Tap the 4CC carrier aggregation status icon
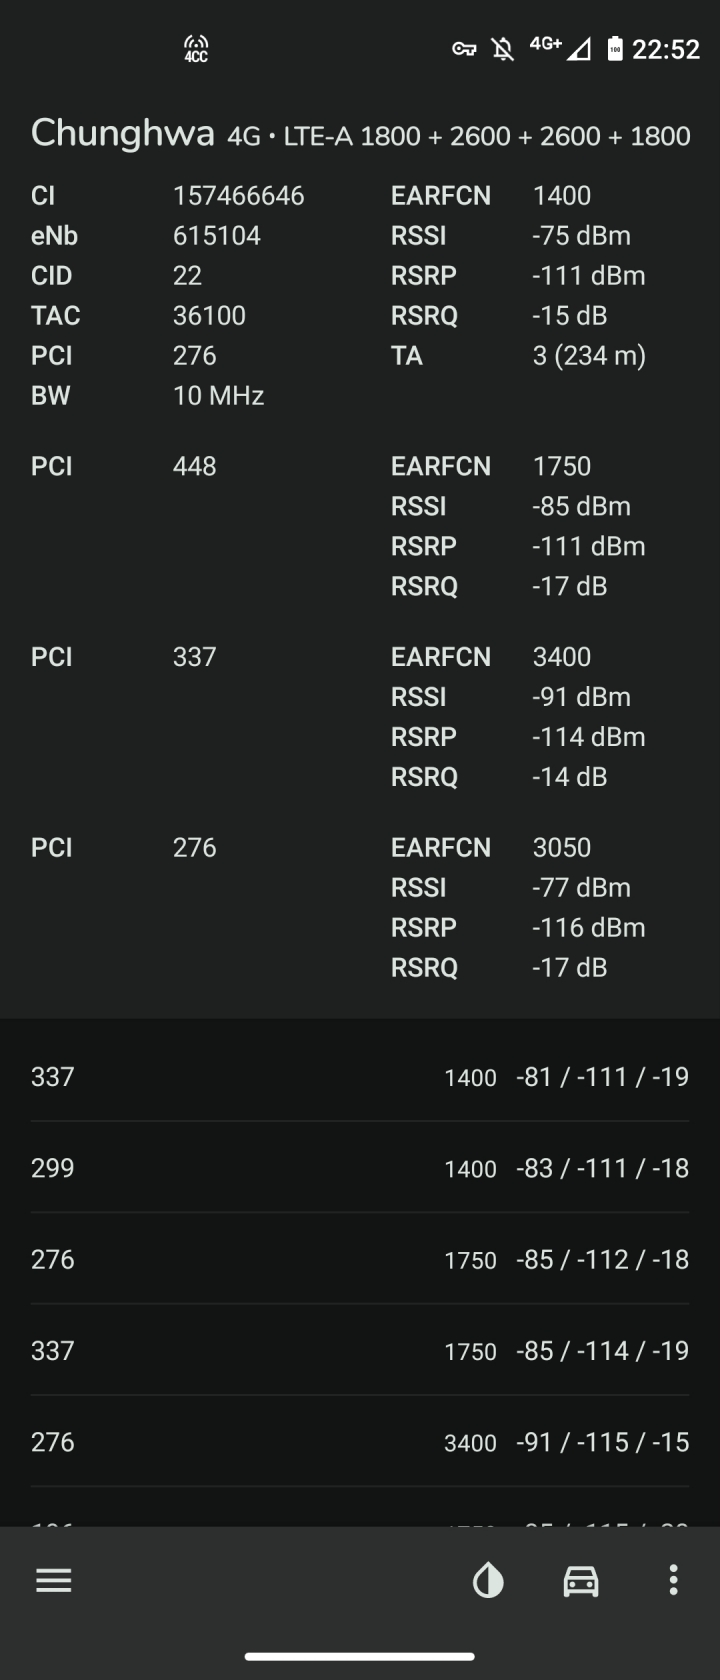Screen dimensions: 720x1680 (x=196, y=49)
